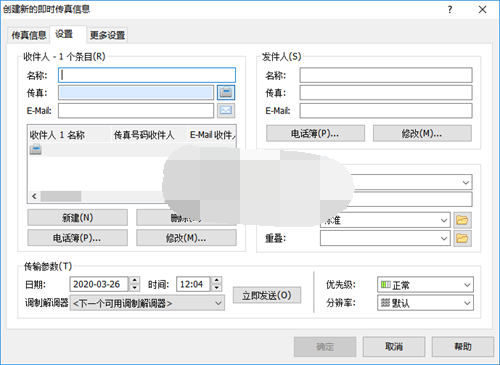
Task: Expand the 重叠 dropdown
Action: point(444,238)
